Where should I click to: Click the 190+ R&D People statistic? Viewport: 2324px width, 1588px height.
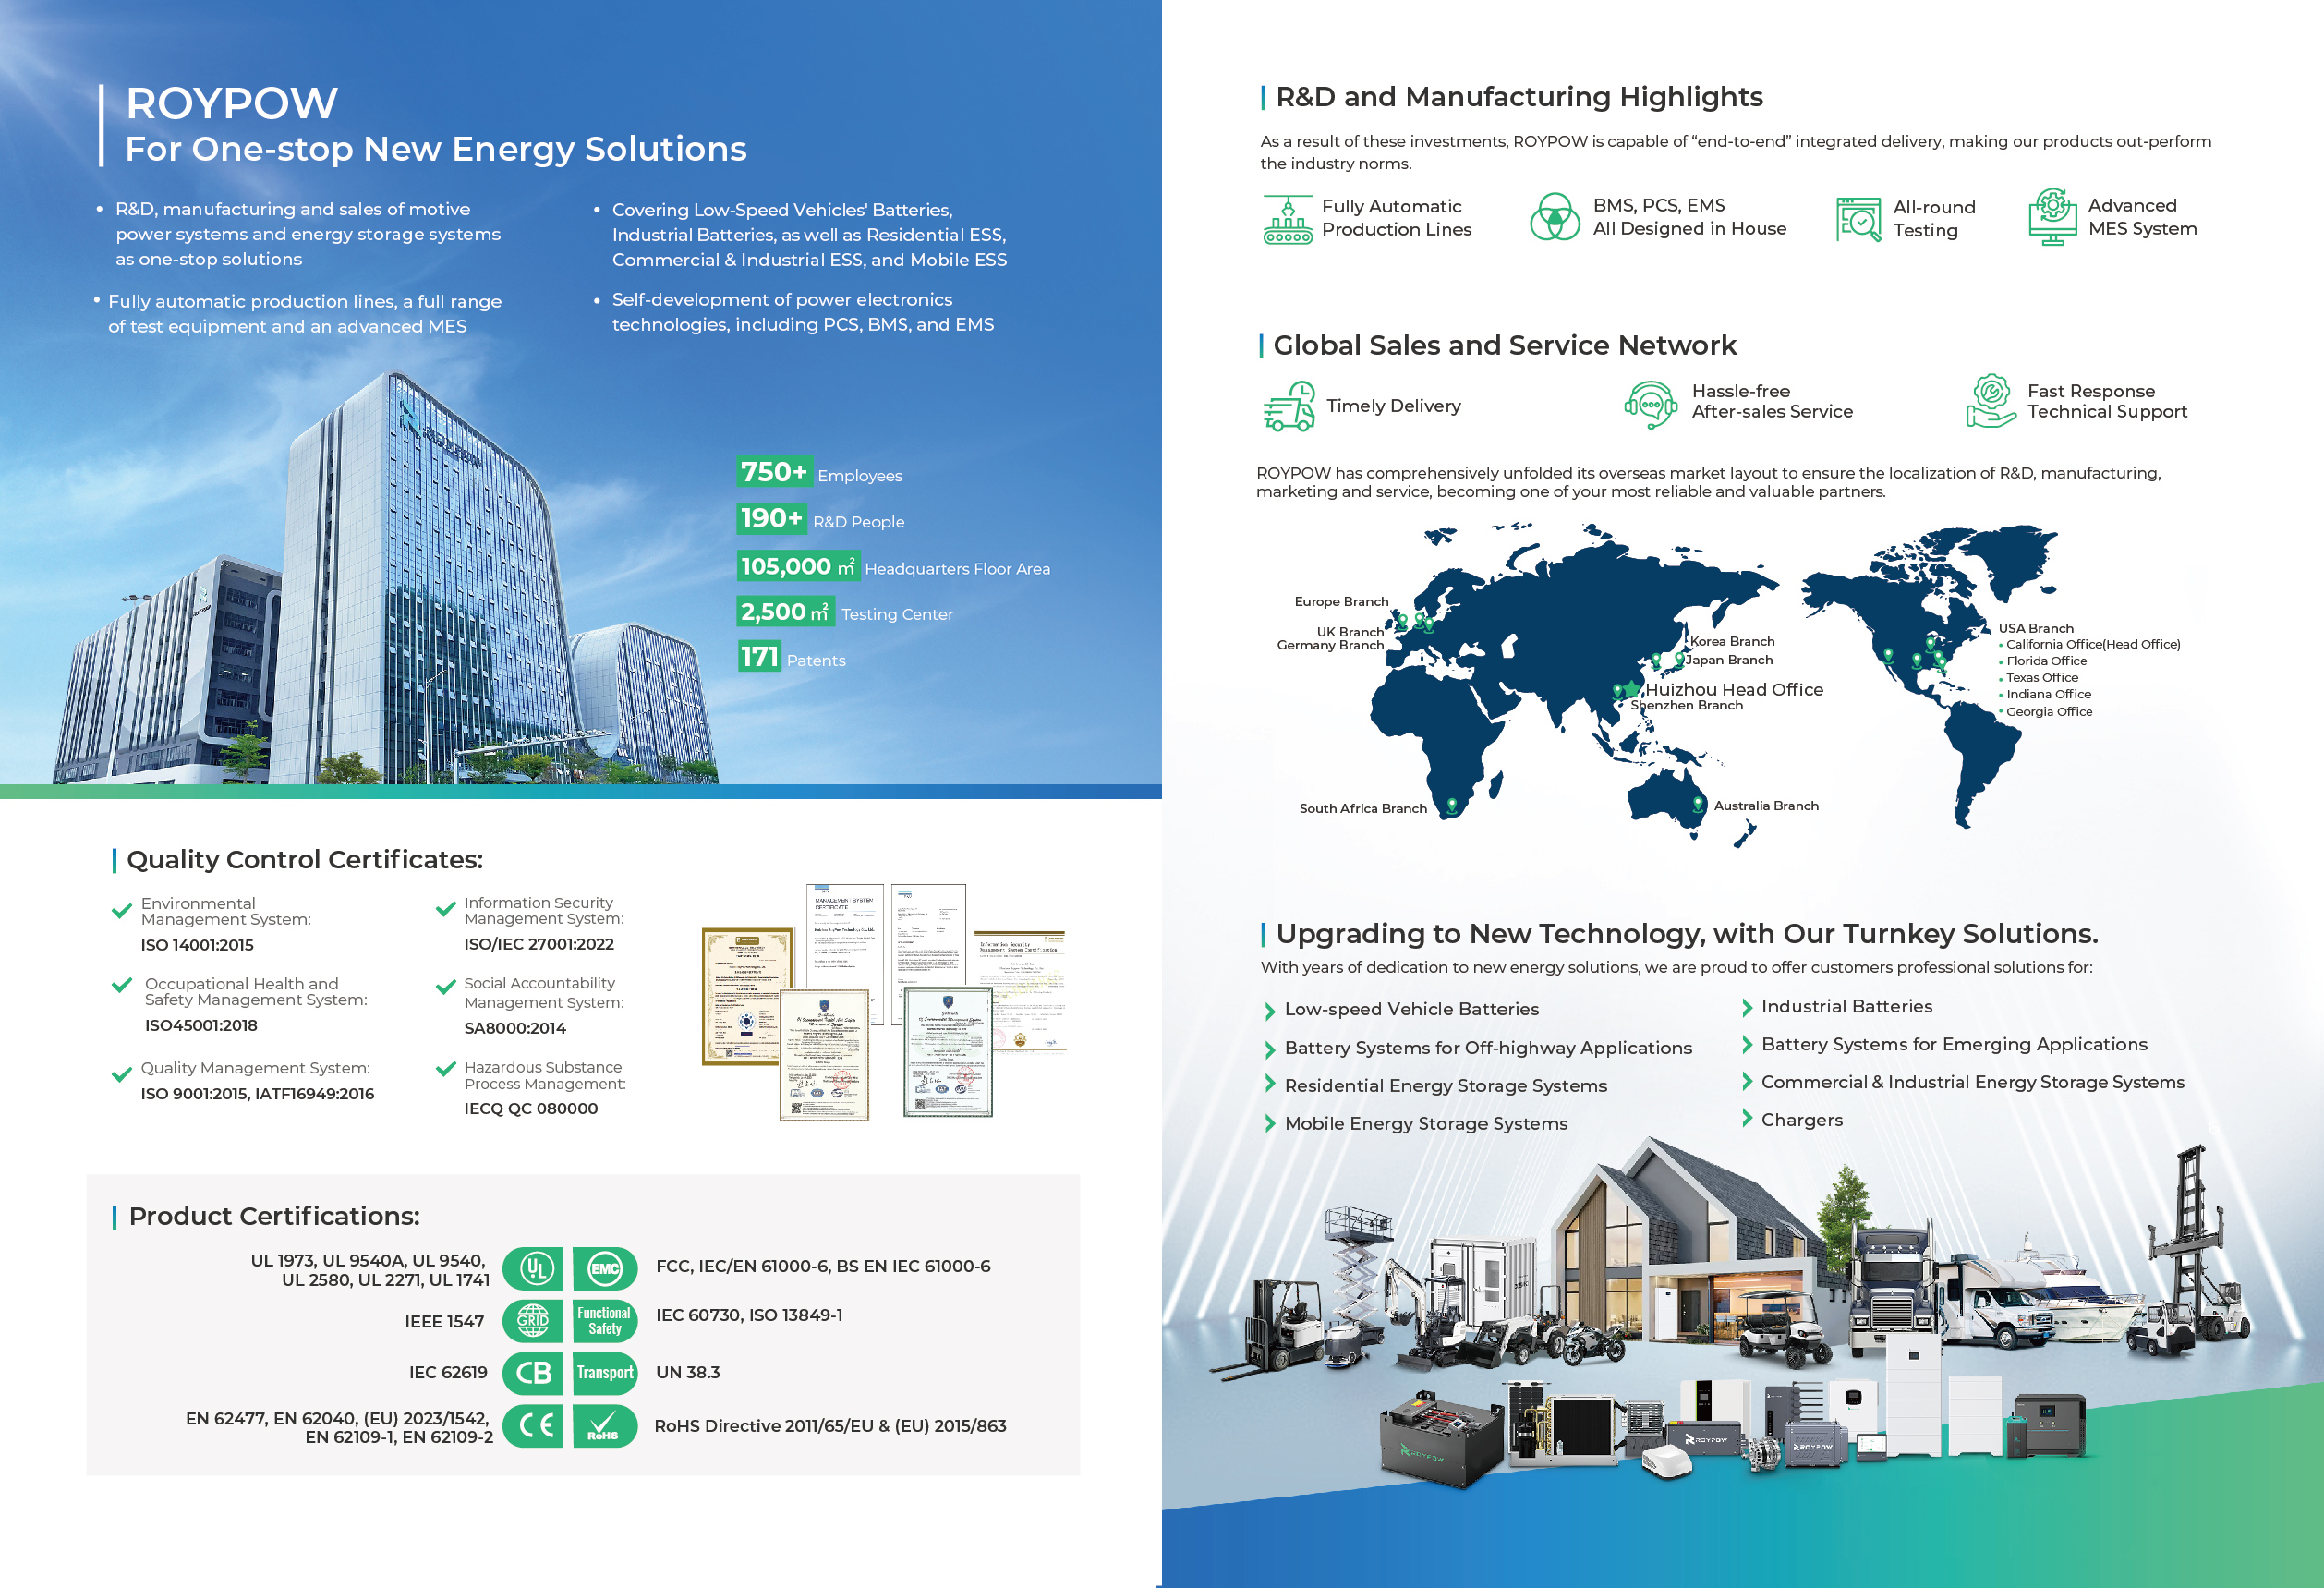(821, 519)
